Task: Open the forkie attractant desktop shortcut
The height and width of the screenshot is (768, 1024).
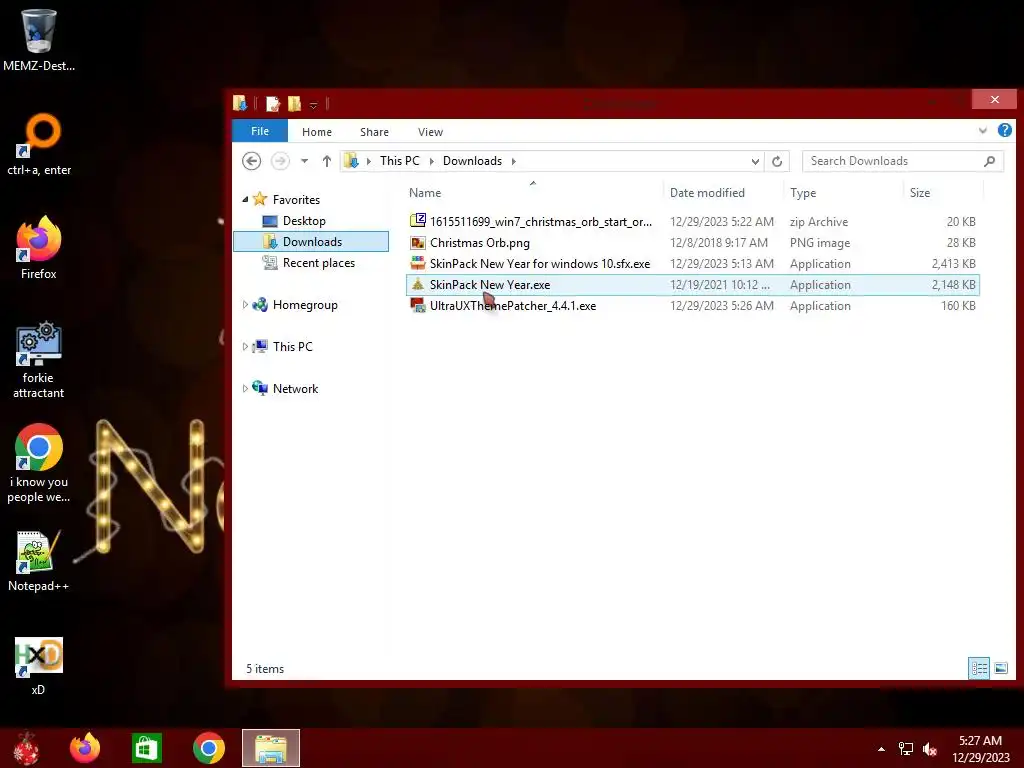Action: pos(39,359)
